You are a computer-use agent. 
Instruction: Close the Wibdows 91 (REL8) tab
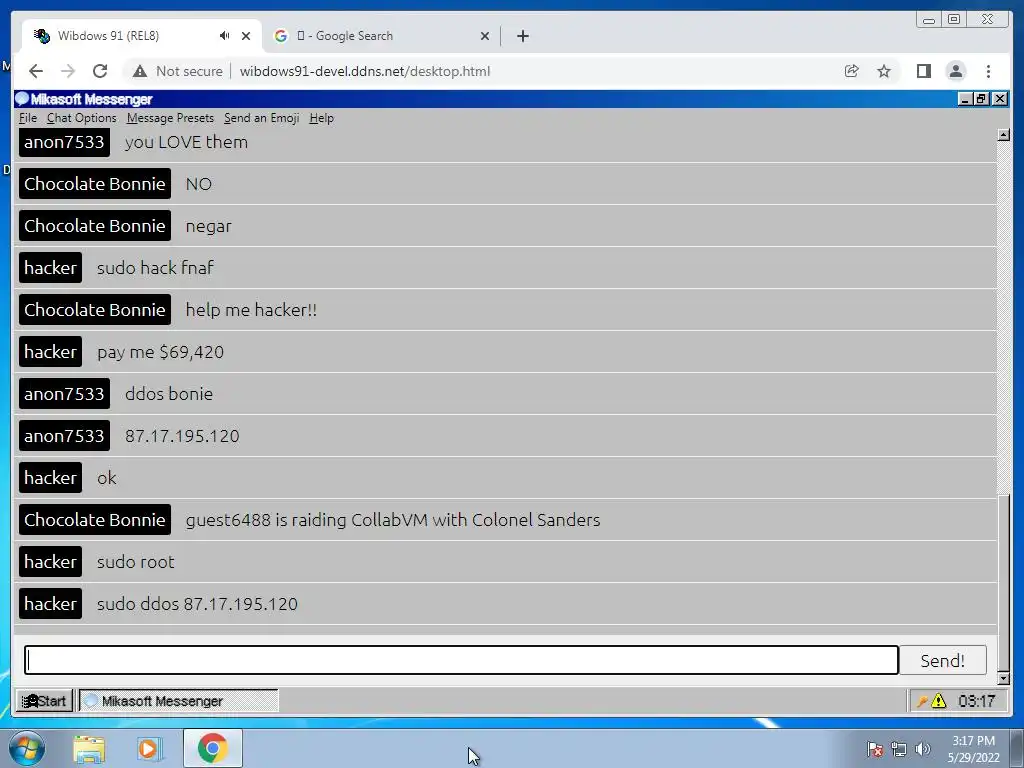tap(246, 36)
